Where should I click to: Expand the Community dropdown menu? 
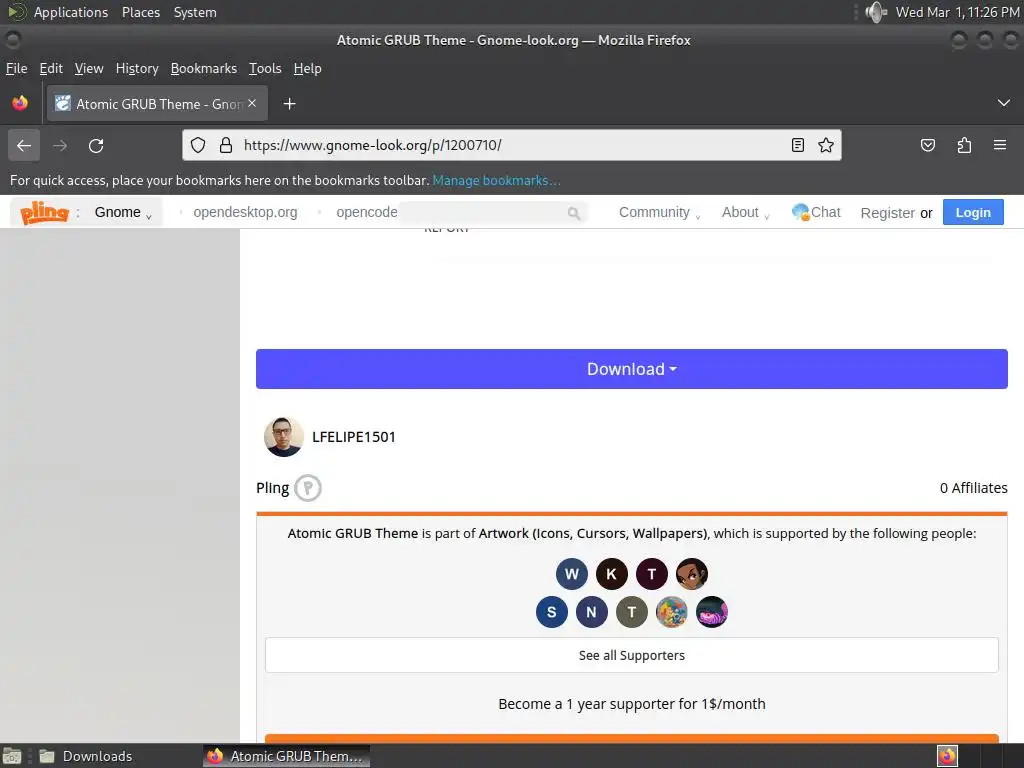(x=659, y=212)
